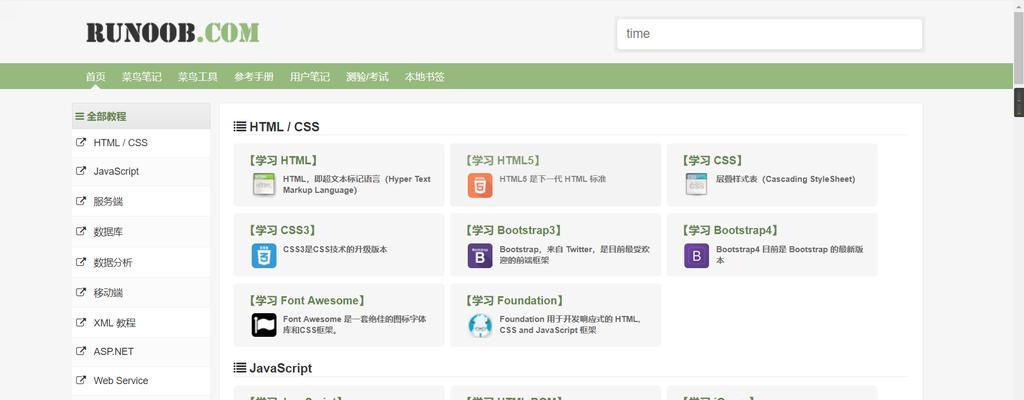Click the HTML / CSS section heading

click(284, 127)
